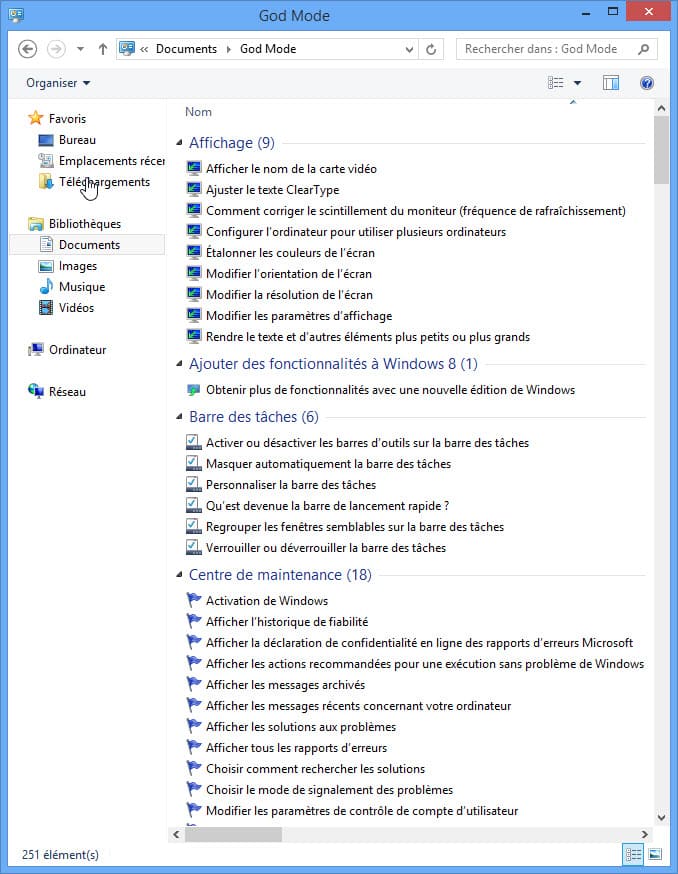Click icon beside Afficher le nom de la carte vidéo

point(193,168)
